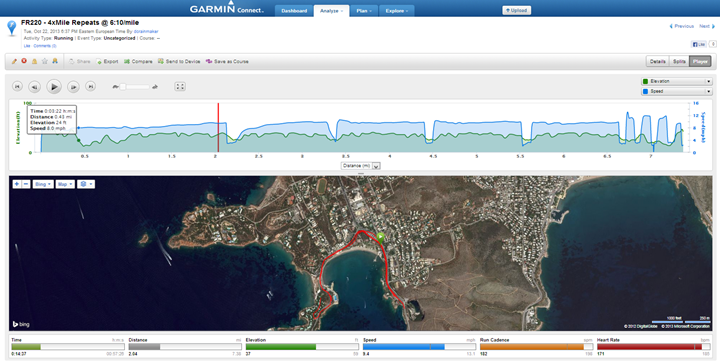Viewport: 720px width, 363px height.
Task: Export the activity
Action: point(107,61)
